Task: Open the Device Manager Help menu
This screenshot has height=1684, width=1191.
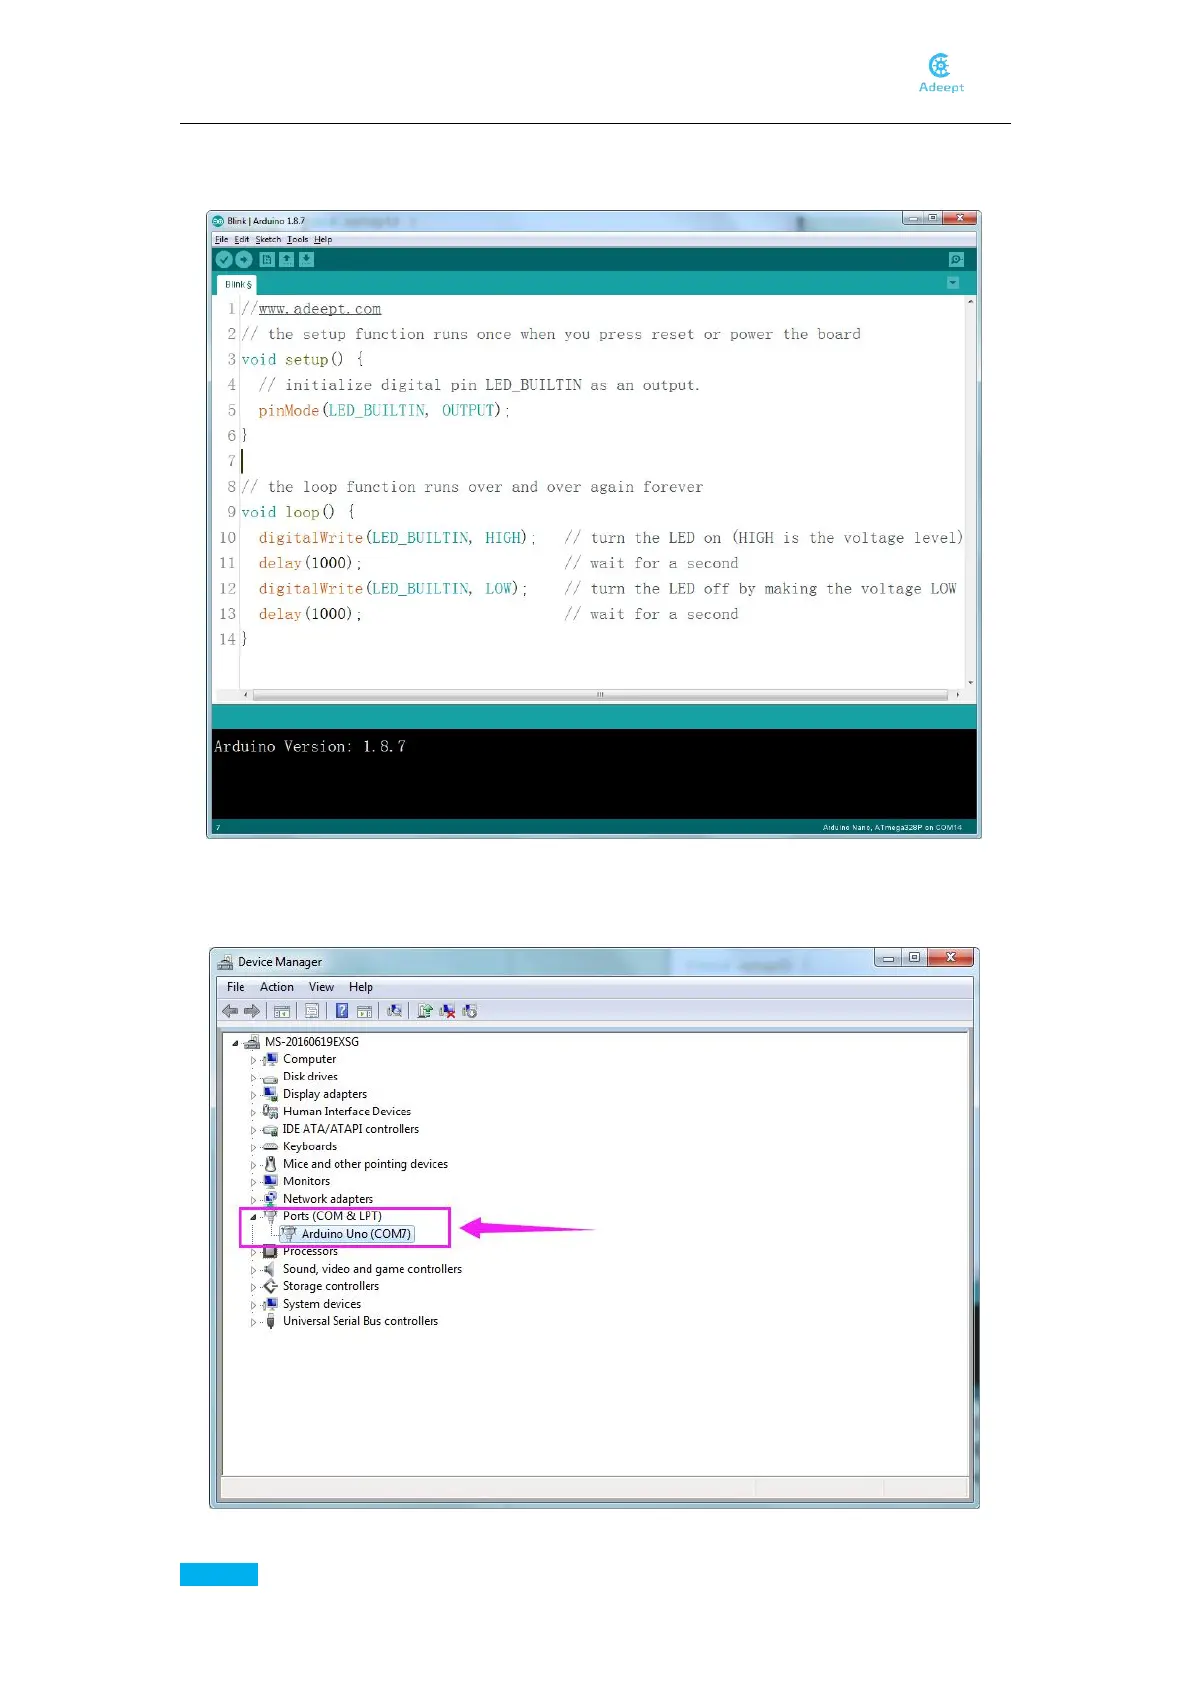Action: click(x=361, y=987)
